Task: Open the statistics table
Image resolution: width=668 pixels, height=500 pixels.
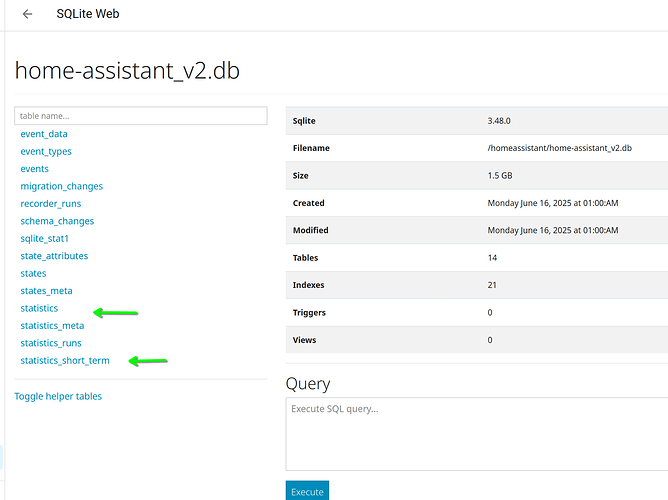Action: click(39, 308)
